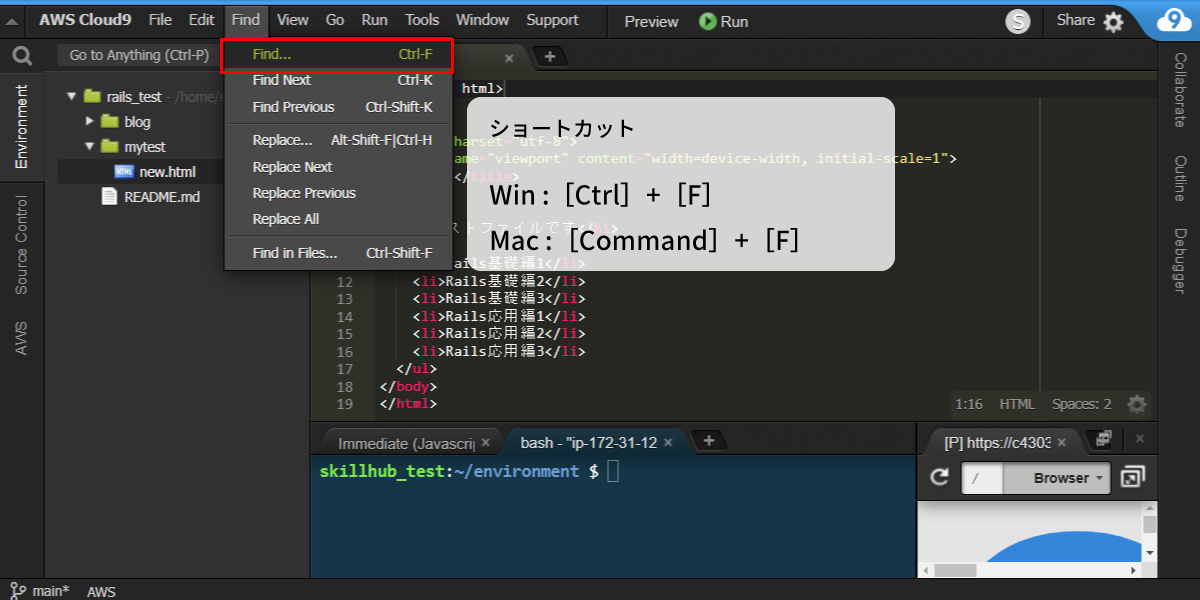Screen dimensions: 1200x600
Task: Open the Debugger panel on the right
Action: pos(1180,260)
